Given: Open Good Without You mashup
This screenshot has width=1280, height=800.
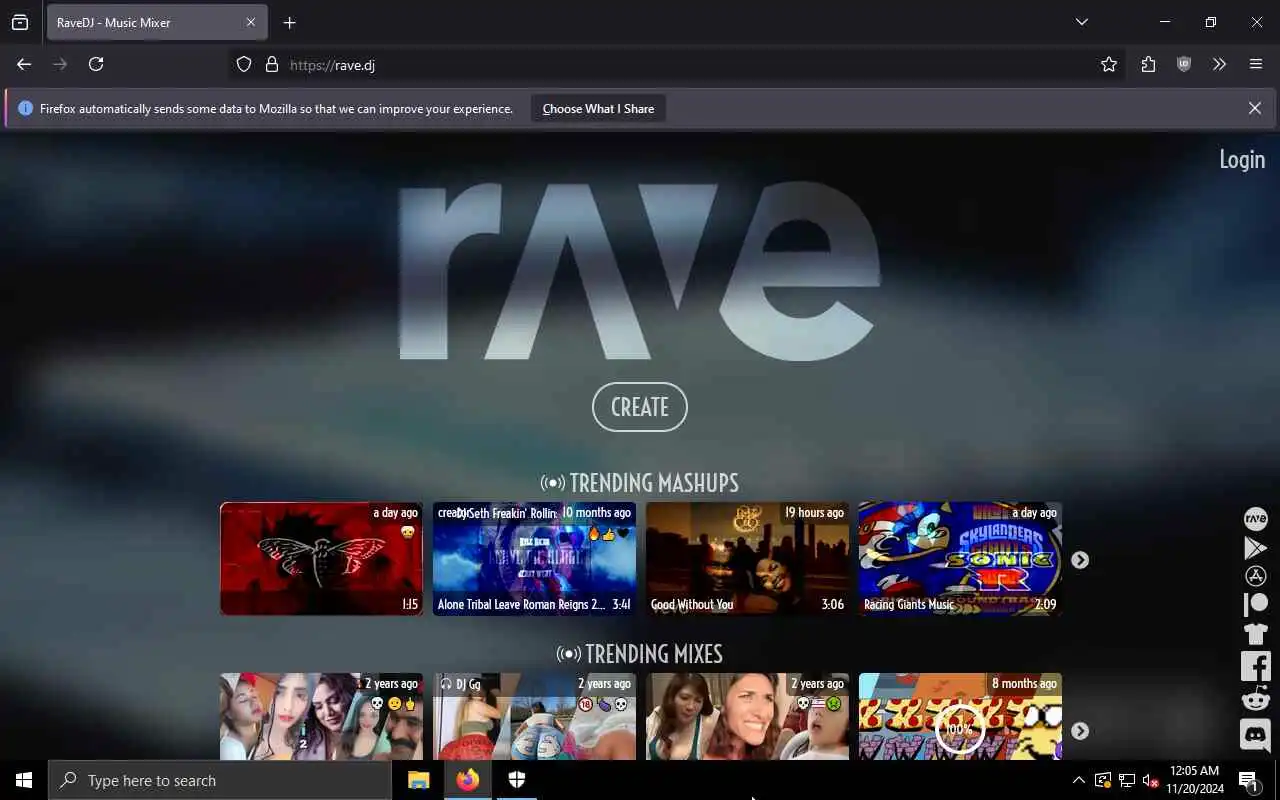Looking at the screenshot, I should coord(747,558).
